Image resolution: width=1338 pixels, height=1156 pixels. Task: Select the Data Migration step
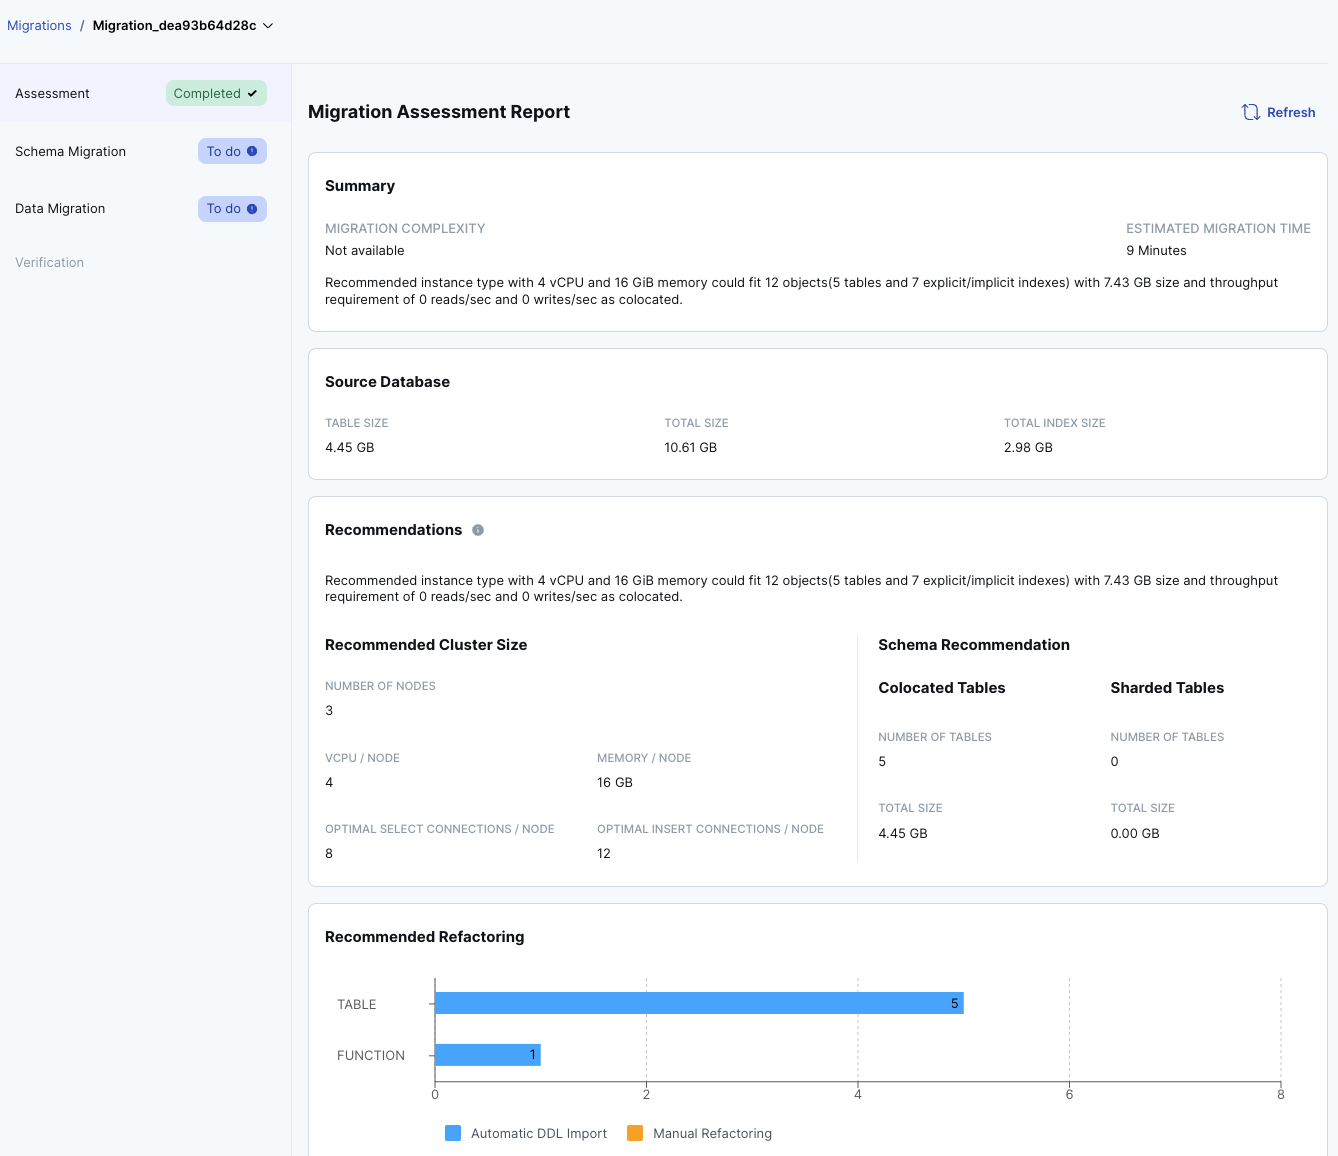click(x=60, y=208)
